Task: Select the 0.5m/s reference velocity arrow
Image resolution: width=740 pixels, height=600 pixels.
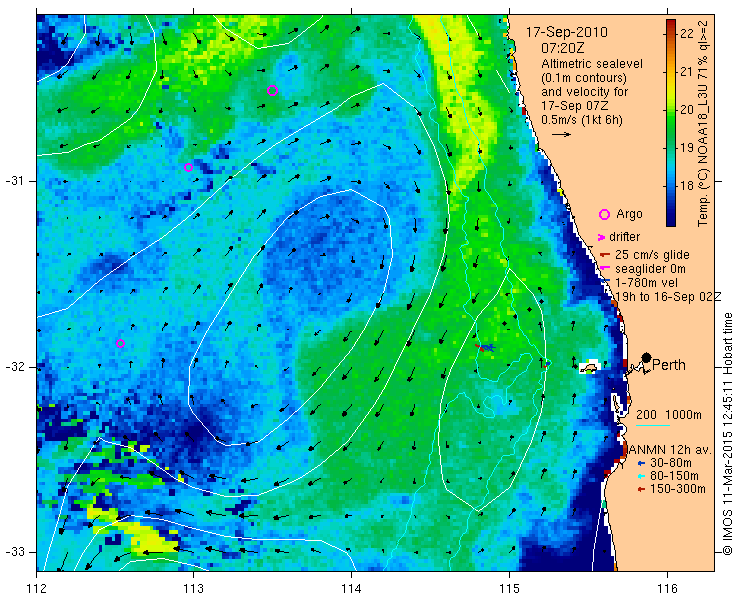Action: [x=562, y=135]
